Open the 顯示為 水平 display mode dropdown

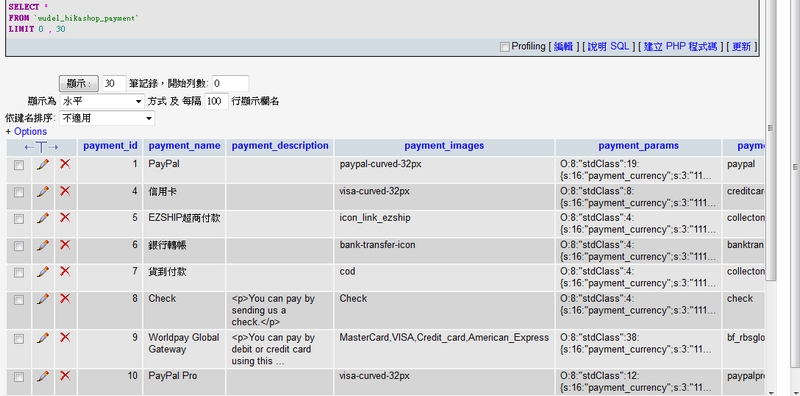click(x=103, y=102)
